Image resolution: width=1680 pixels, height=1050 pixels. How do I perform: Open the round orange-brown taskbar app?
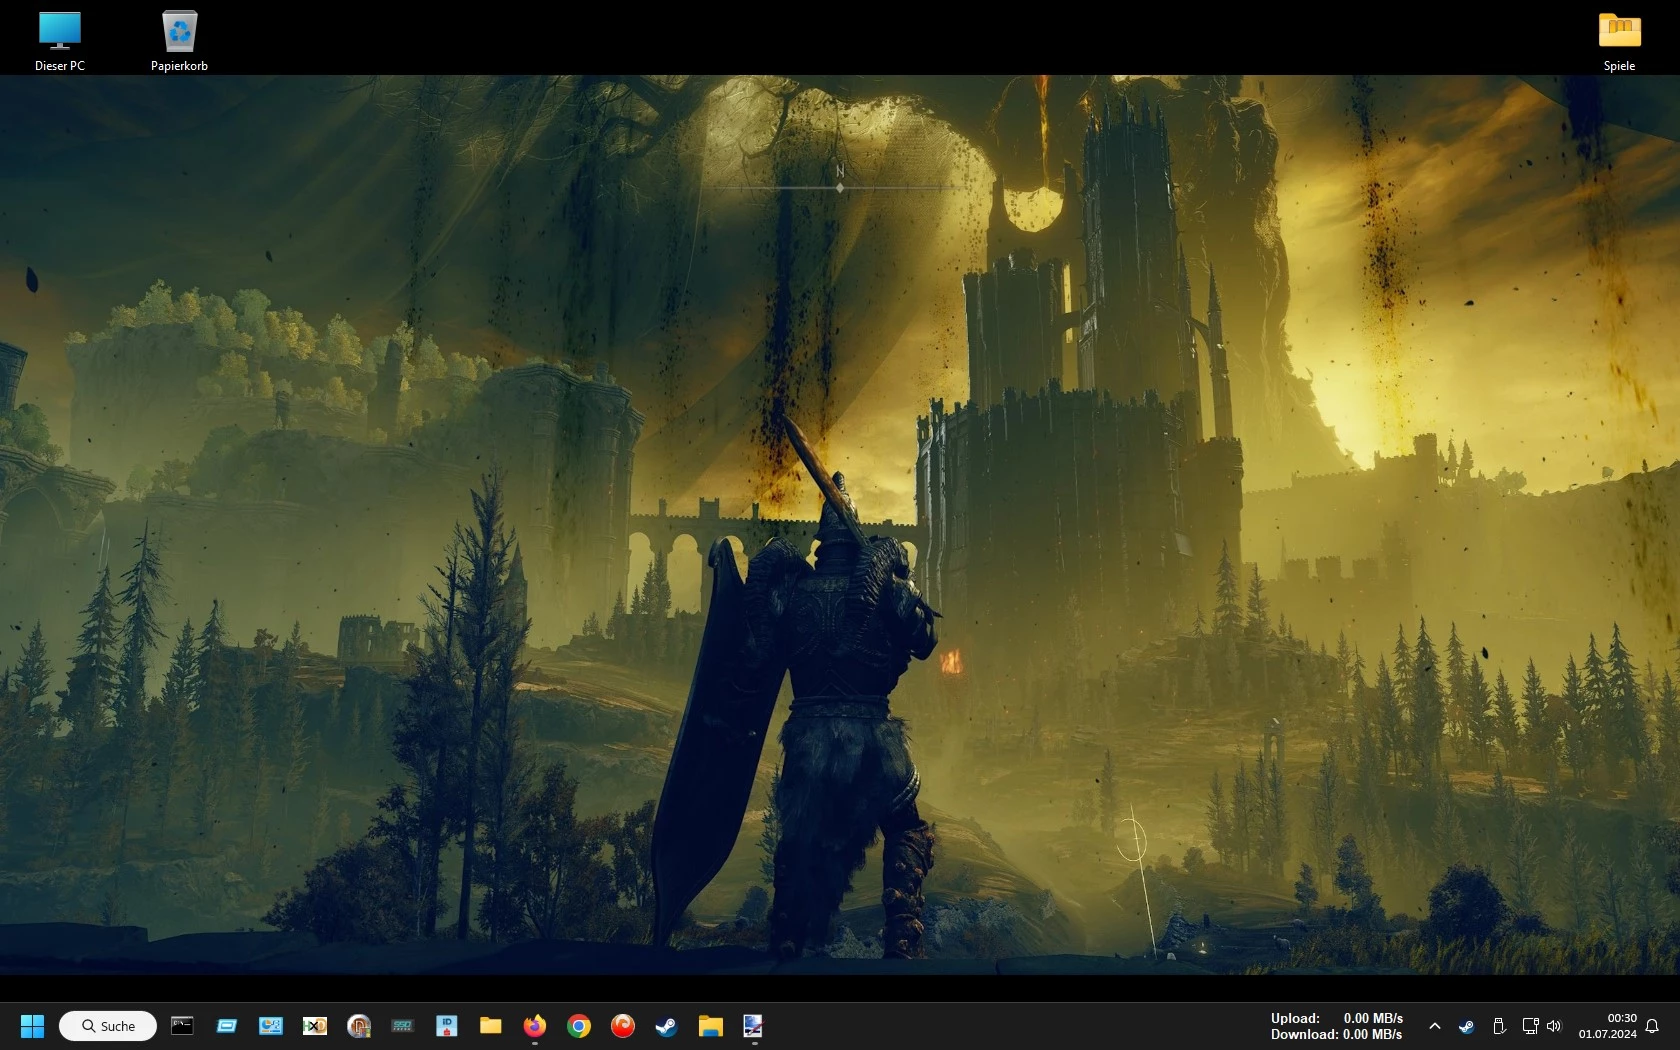point(358,1026)
